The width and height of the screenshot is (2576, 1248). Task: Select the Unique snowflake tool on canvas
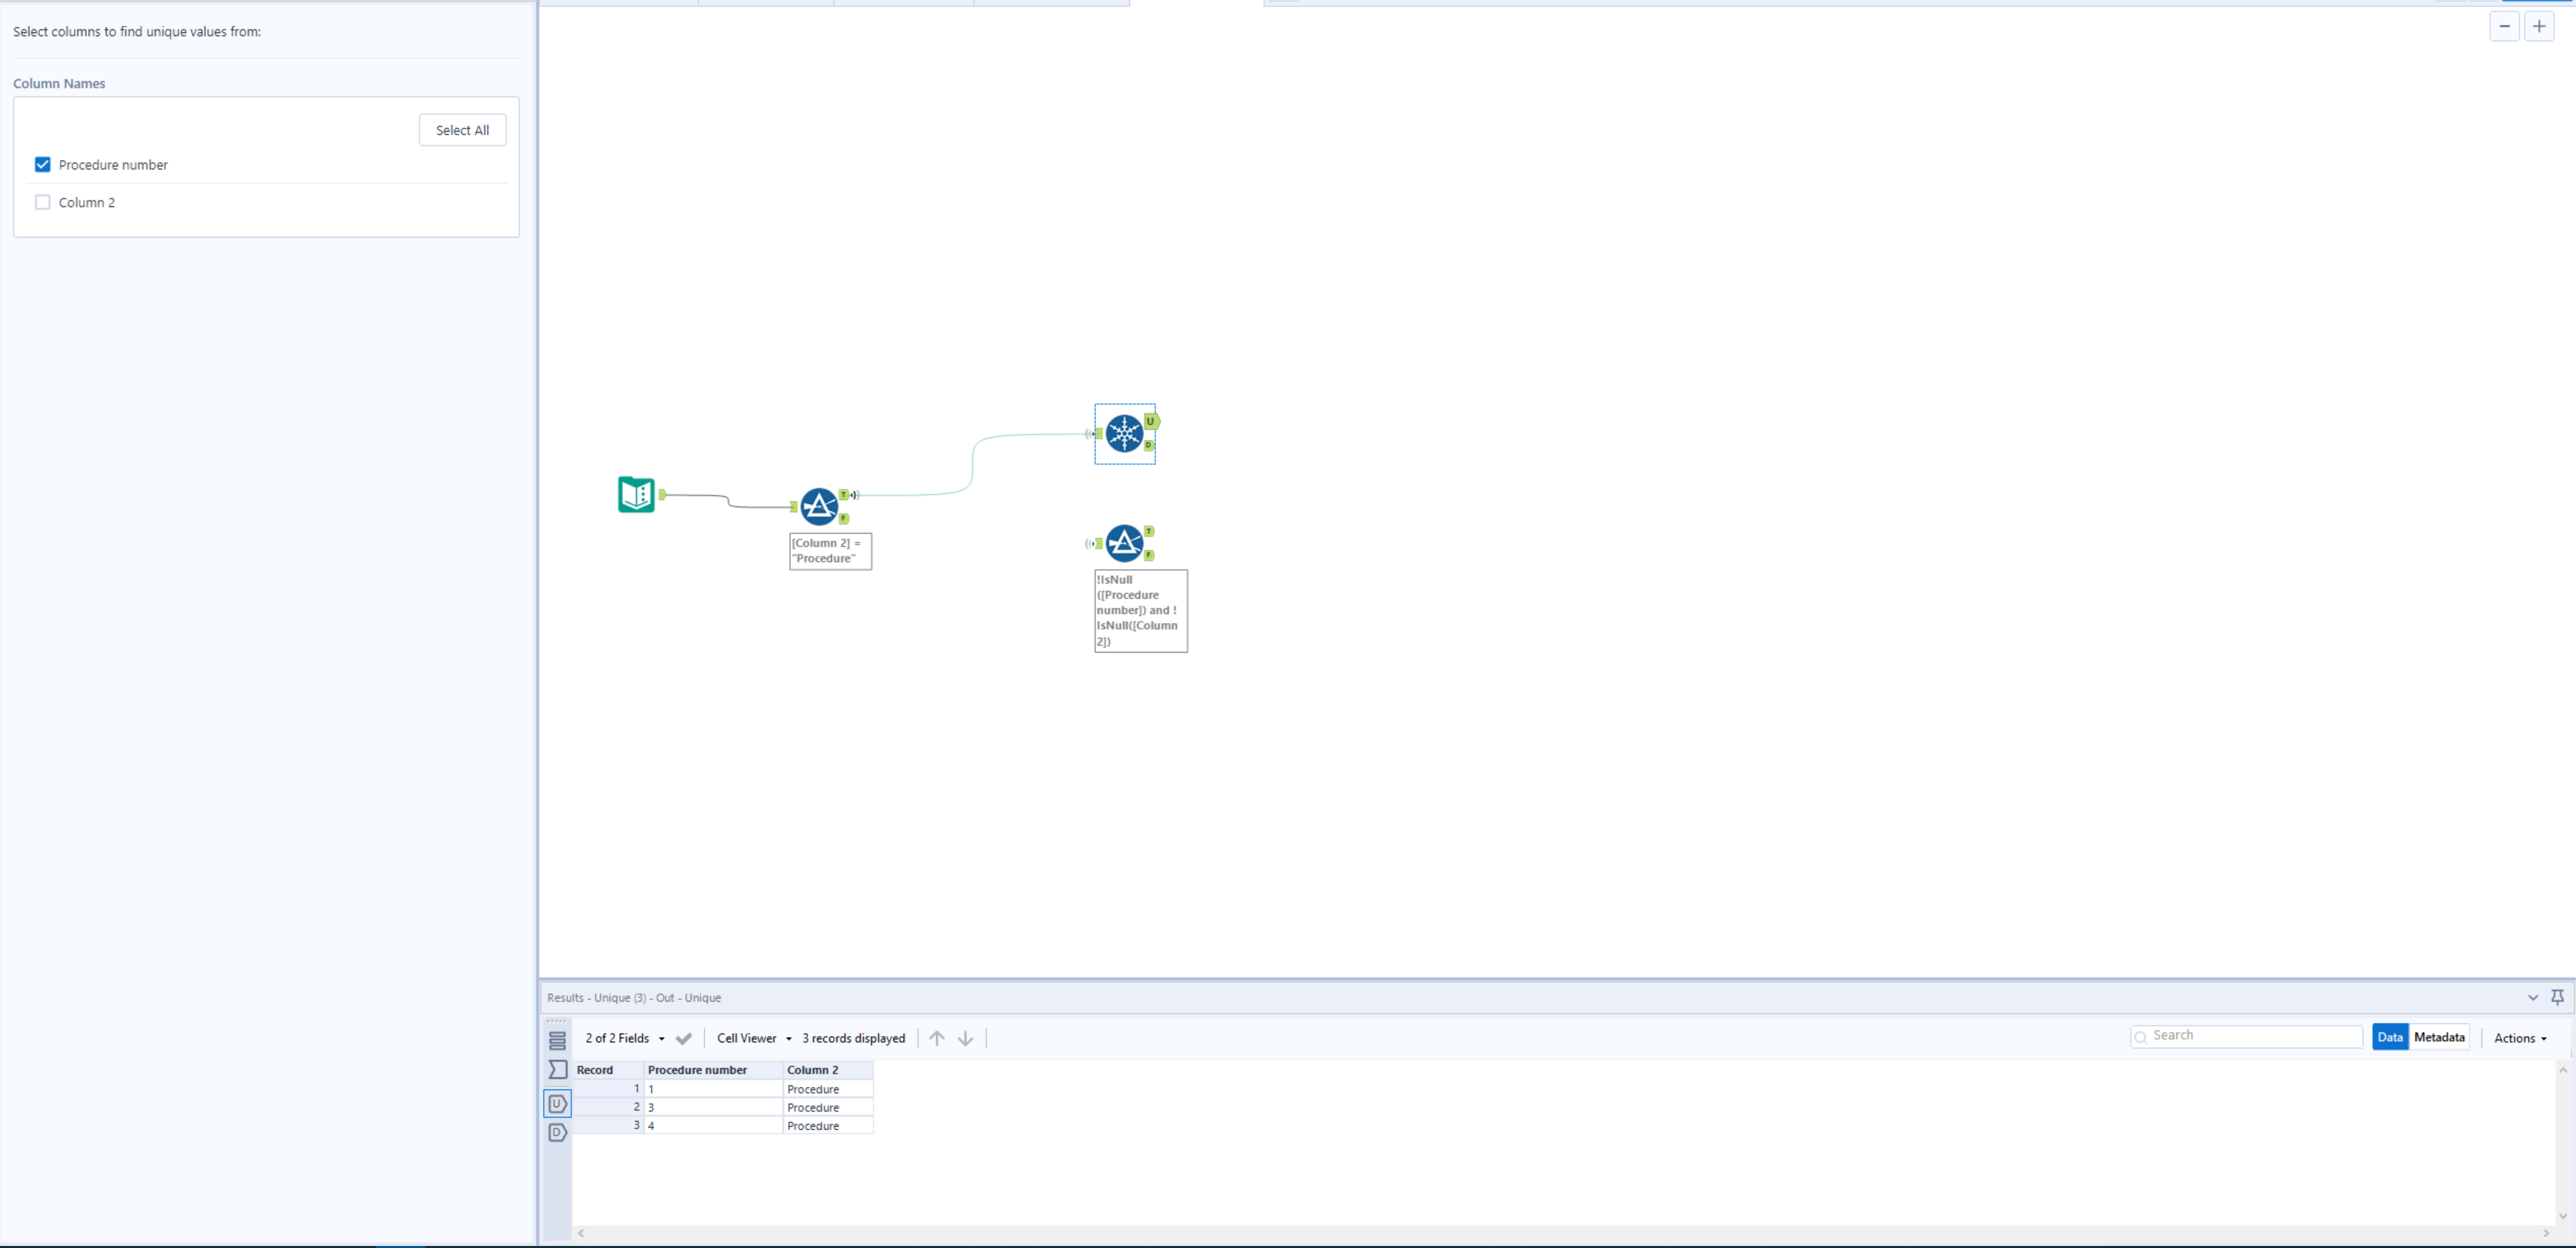coord(1124,434)
